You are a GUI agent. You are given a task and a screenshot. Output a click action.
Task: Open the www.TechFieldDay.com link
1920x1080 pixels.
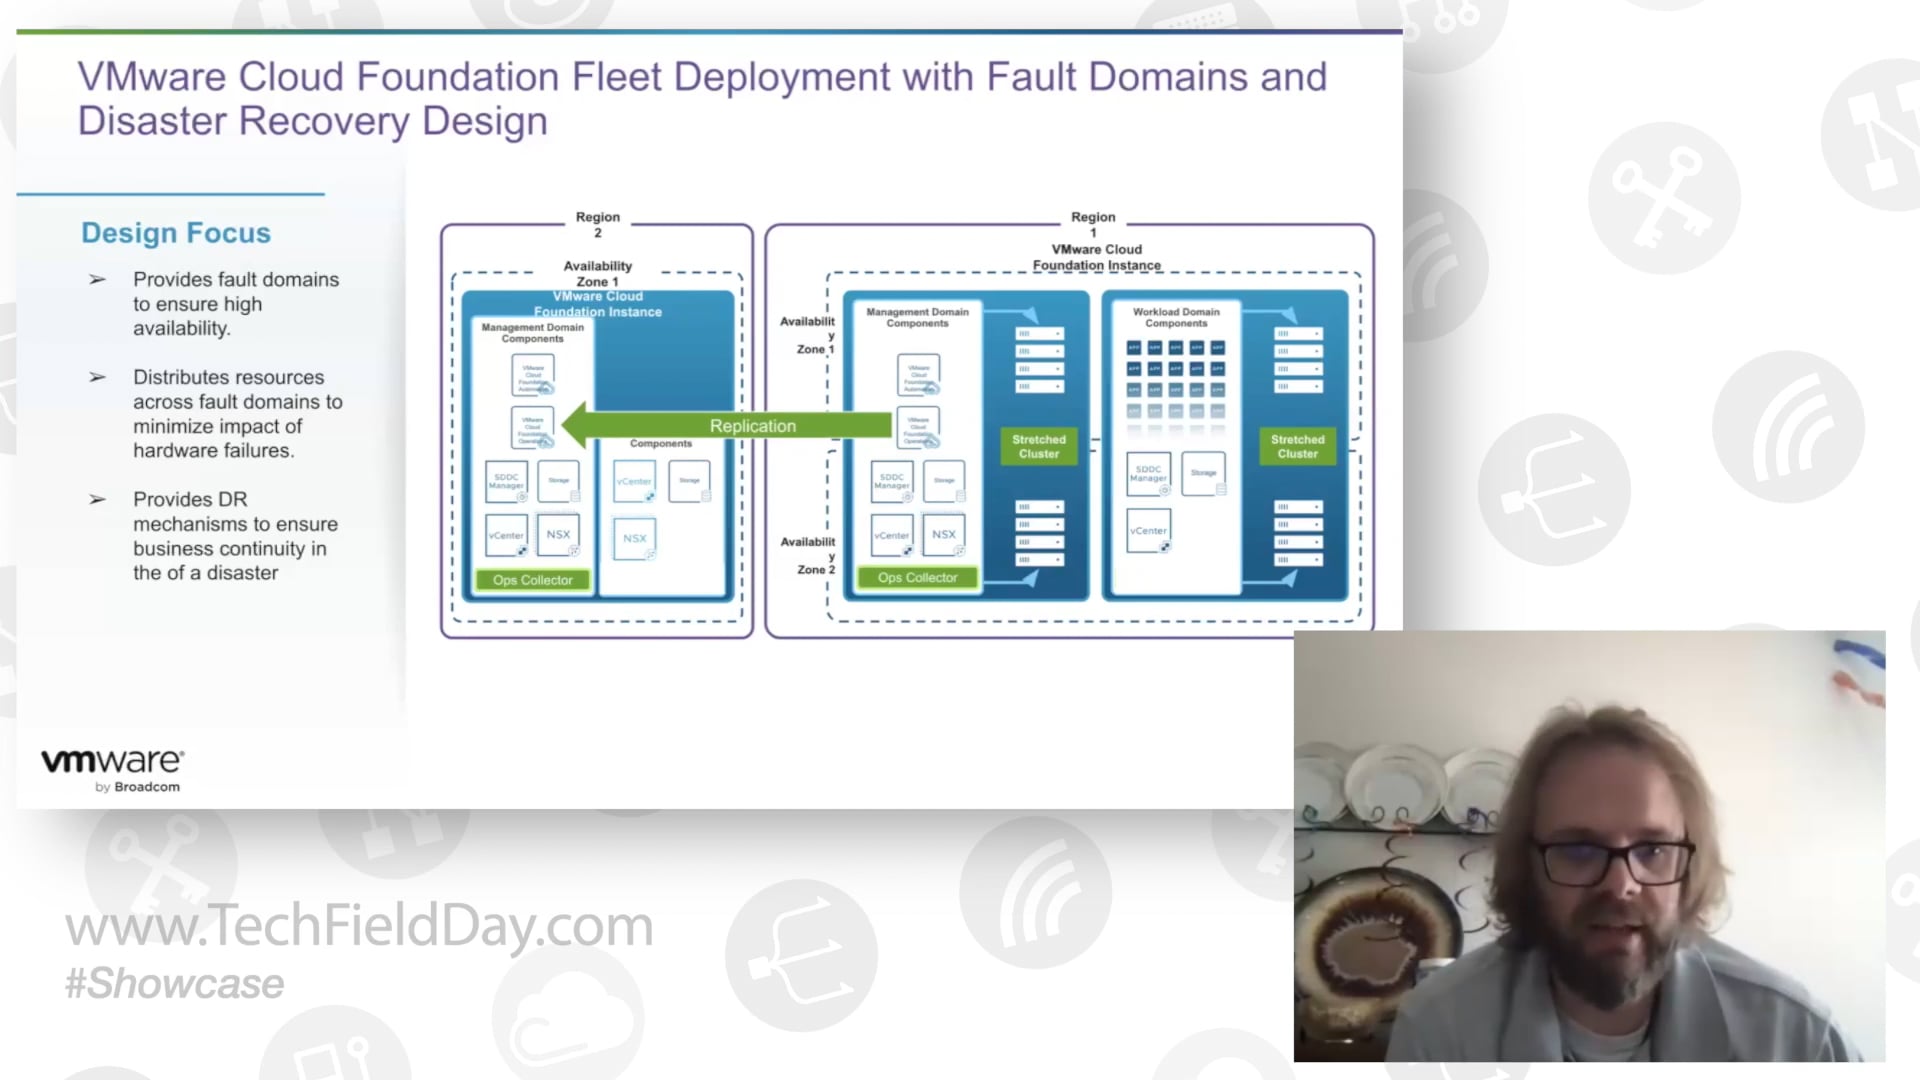point(358,925)
